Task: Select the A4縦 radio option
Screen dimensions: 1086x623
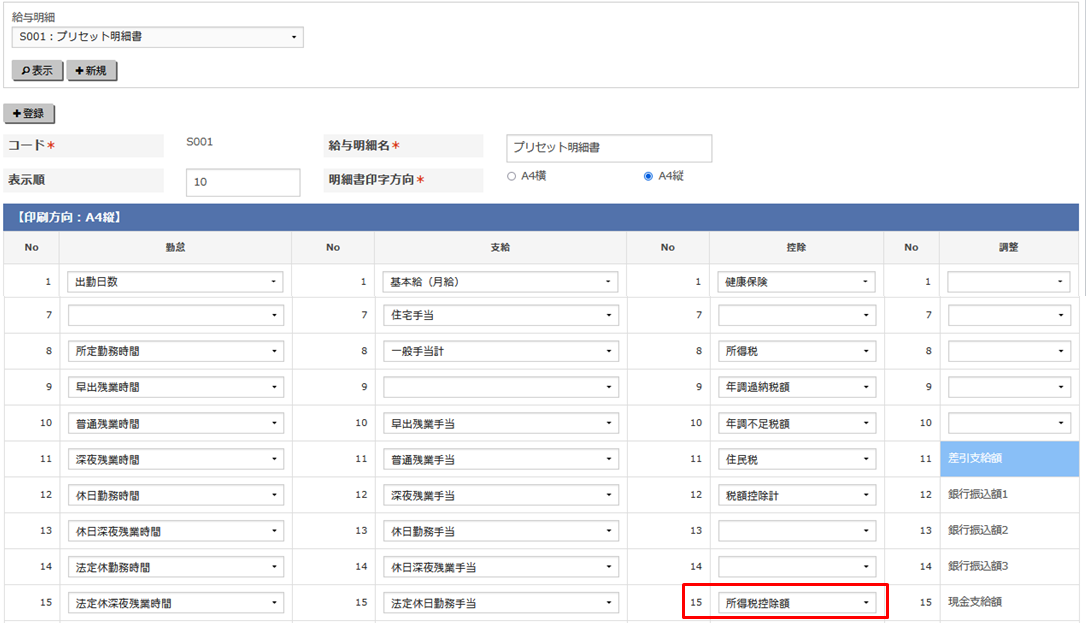Action: (648, 176)
